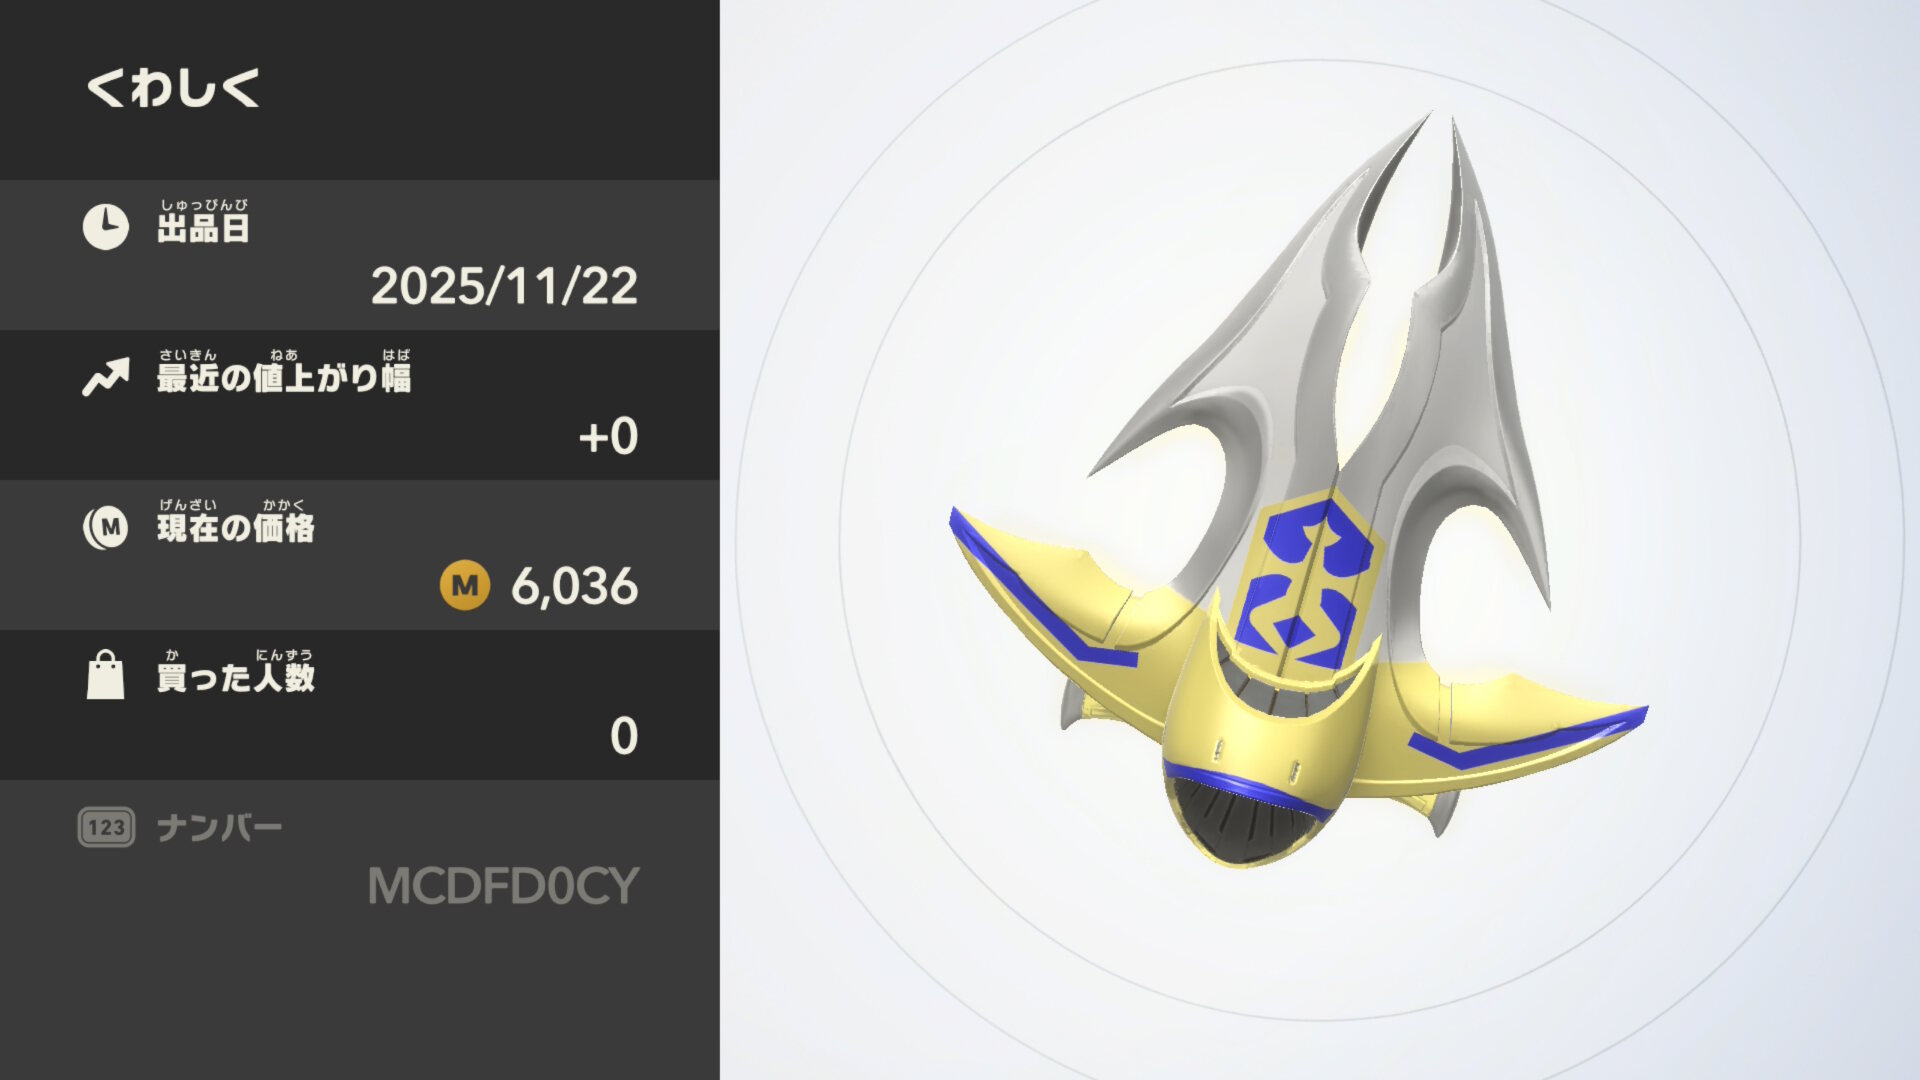Click the +0 price change value
1920x1080 pixels.
(x=608, y=437)
